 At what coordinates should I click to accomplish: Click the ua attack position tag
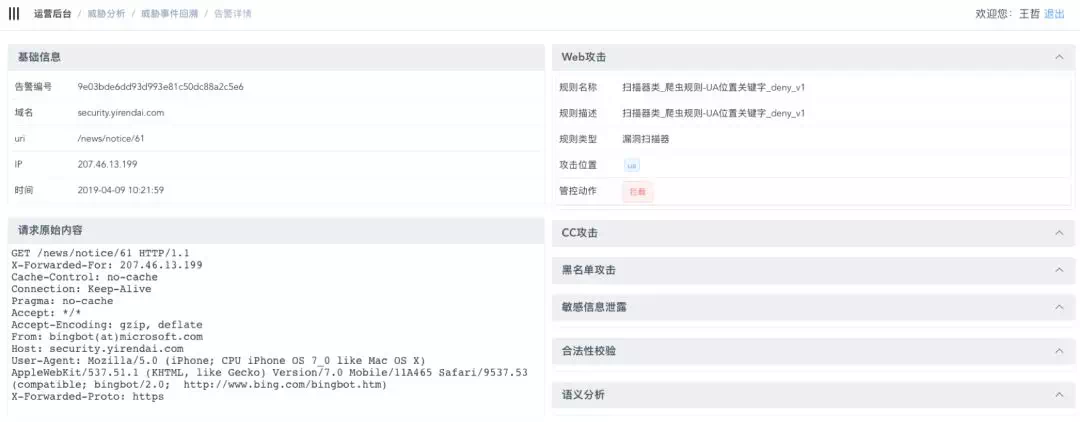(632, 165)
